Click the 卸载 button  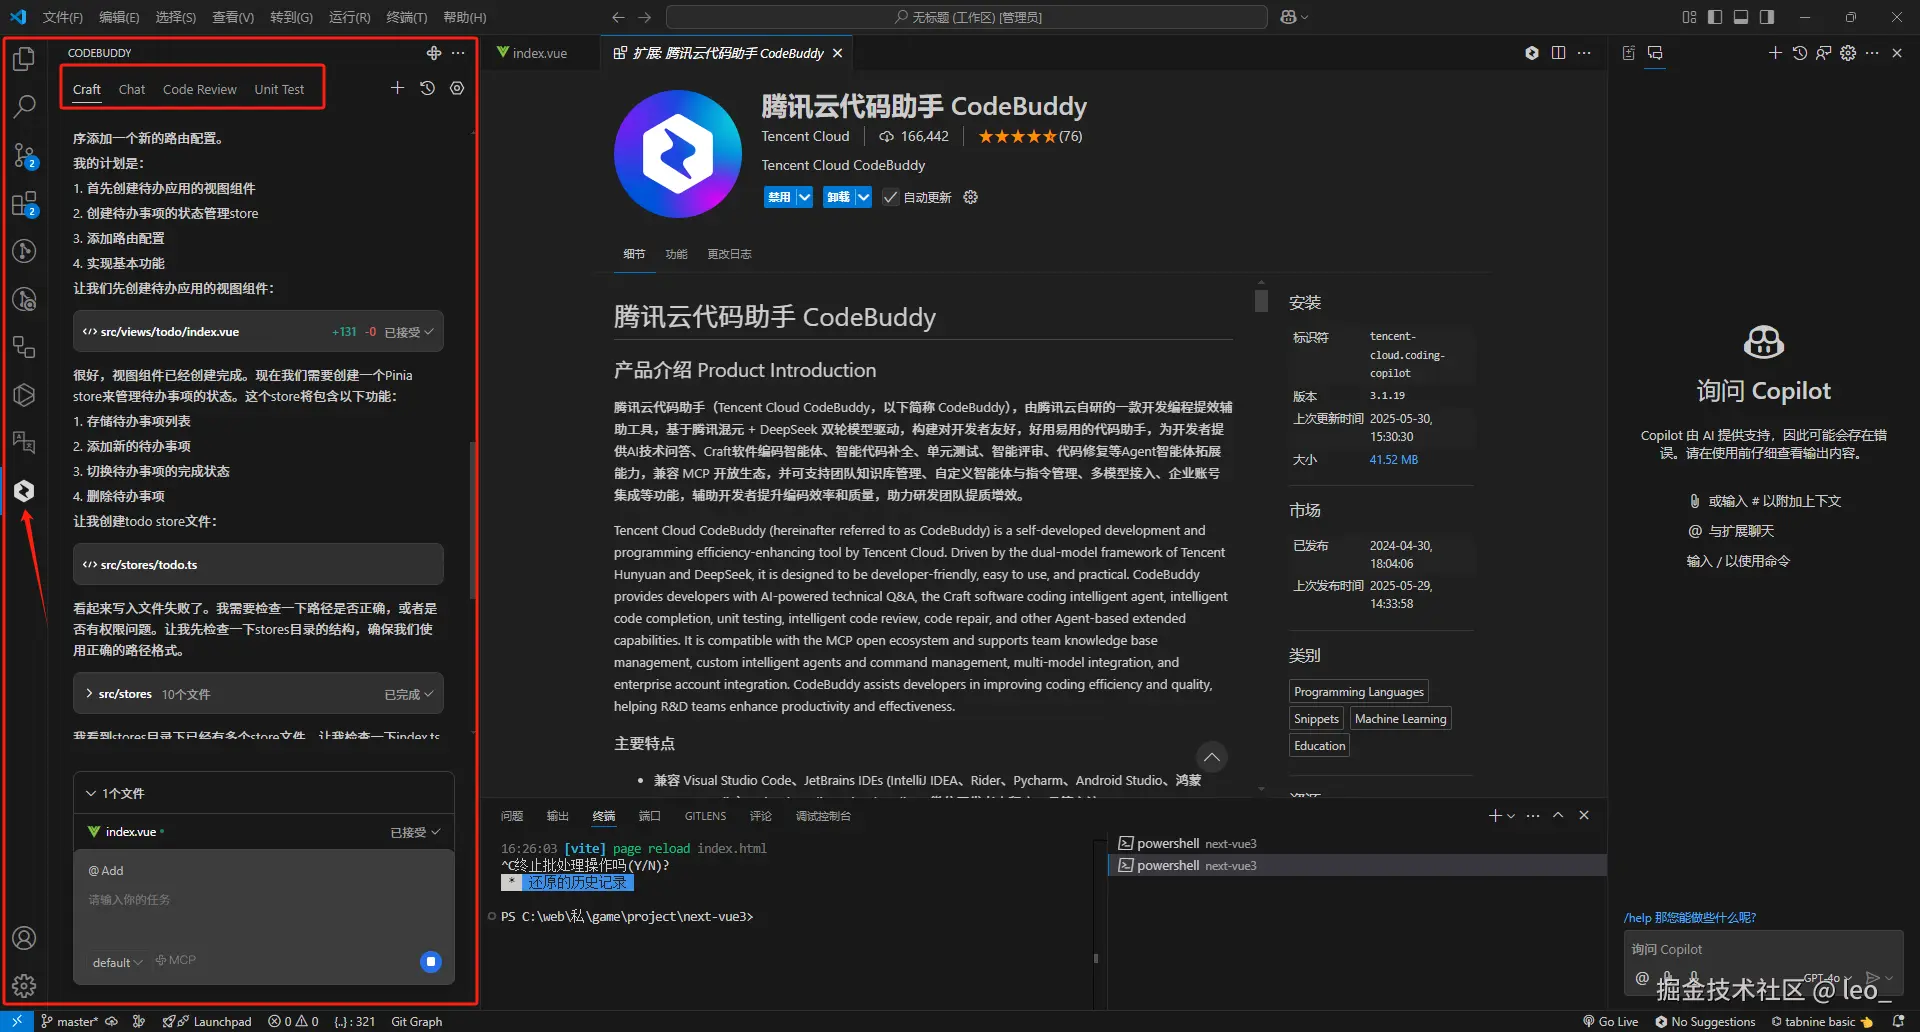click(838, 197)
